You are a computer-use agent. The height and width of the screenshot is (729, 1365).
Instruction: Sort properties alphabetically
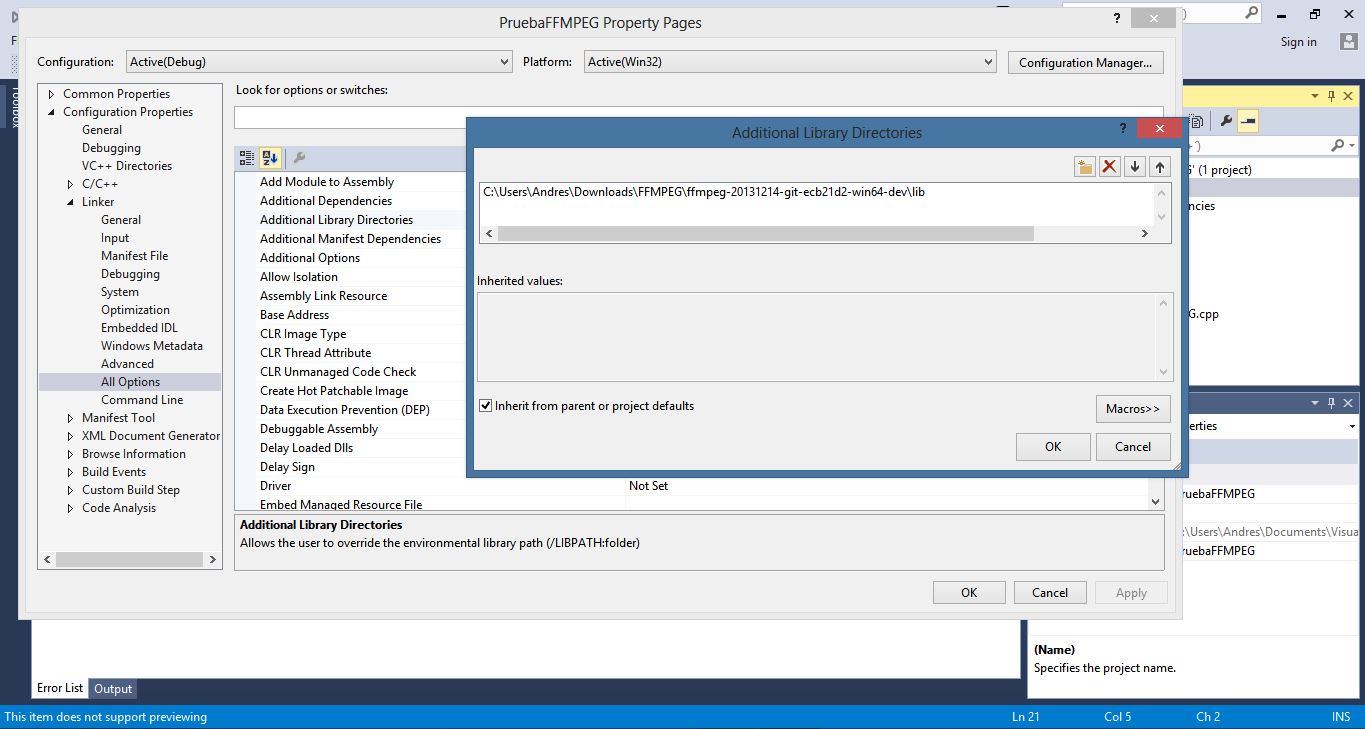(269, 158)
